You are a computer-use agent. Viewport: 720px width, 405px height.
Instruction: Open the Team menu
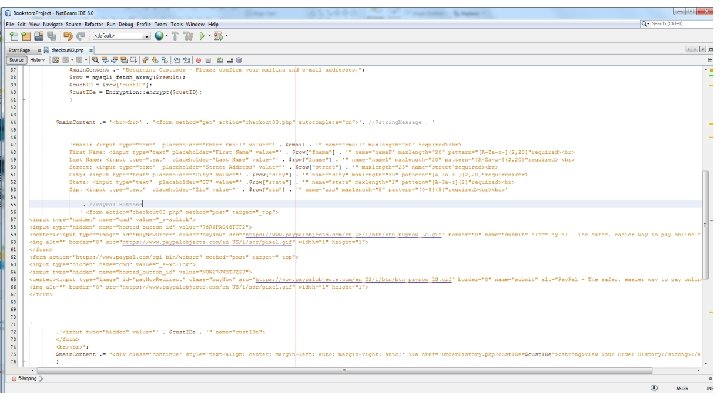coord(161,24)
